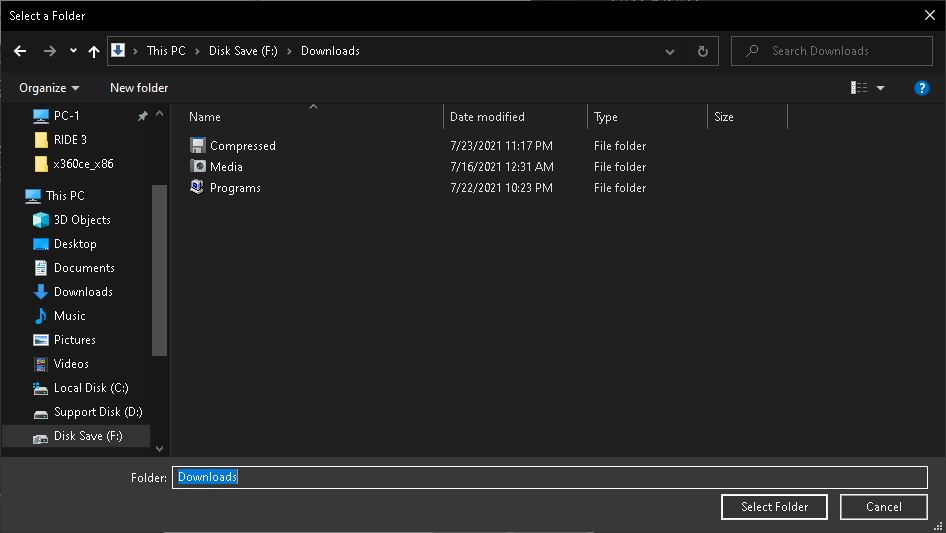
Task: Open Videos in navigation pane
Action: [x=71, y=364]
